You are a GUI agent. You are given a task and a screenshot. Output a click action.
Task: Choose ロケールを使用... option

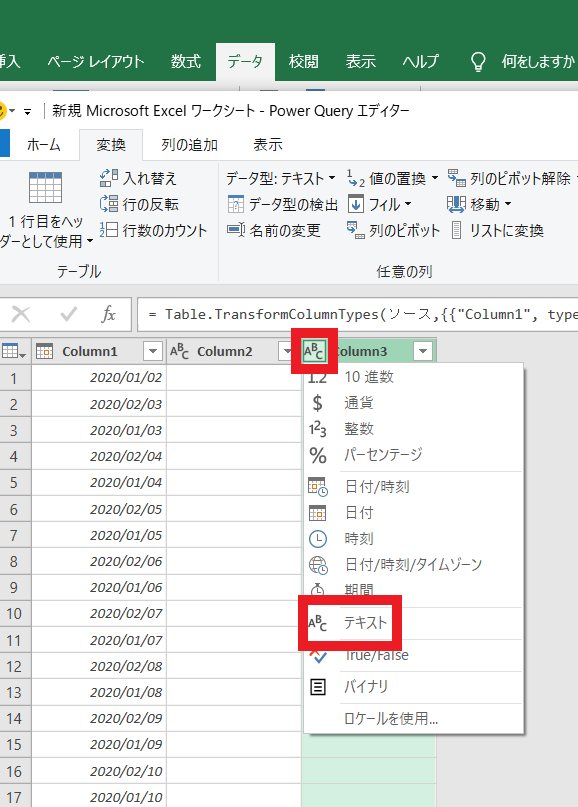coord(414,718)
